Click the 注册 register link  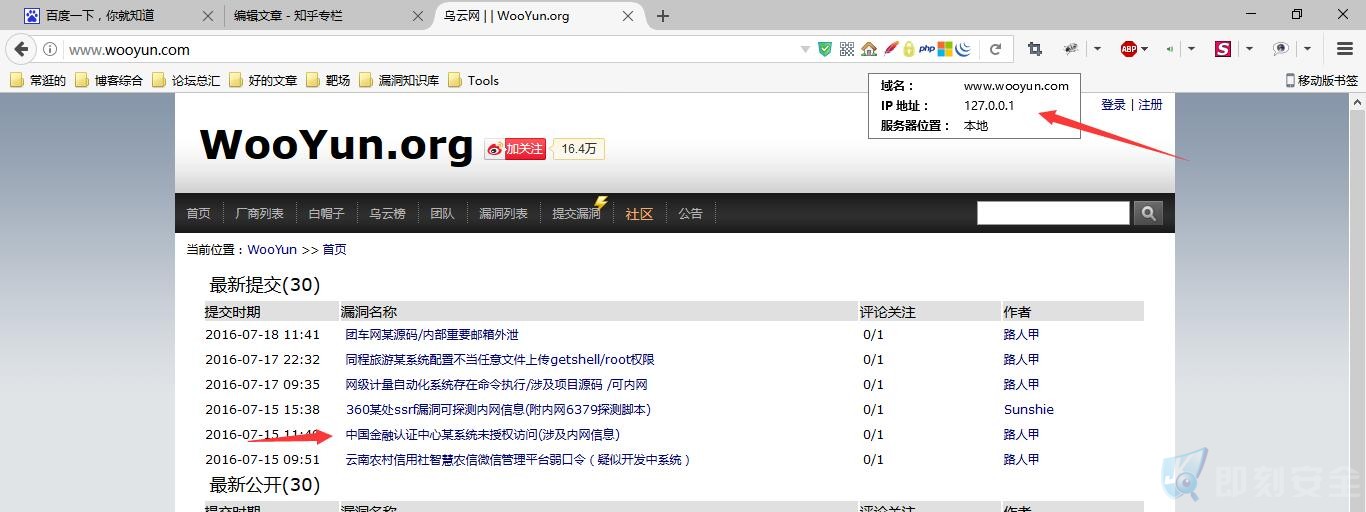[1150, 104]
